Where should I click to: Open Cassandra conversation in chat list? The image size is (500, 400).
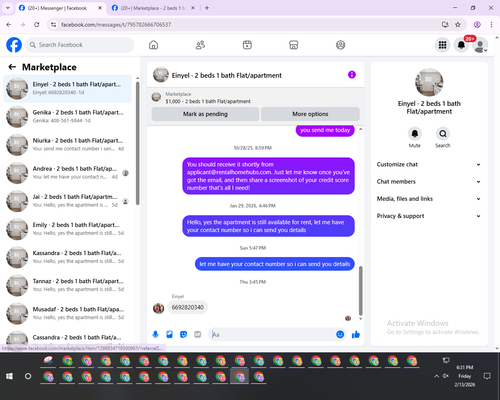pos(67,338)
